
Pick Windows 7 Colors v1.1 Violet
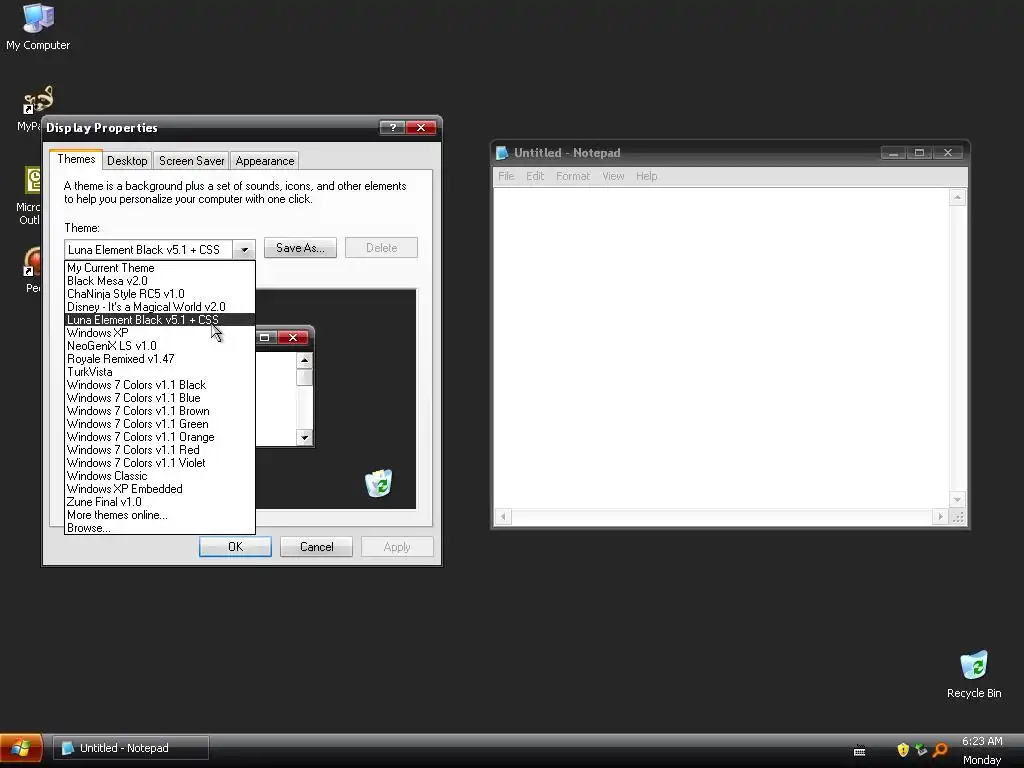coord(159,463)
